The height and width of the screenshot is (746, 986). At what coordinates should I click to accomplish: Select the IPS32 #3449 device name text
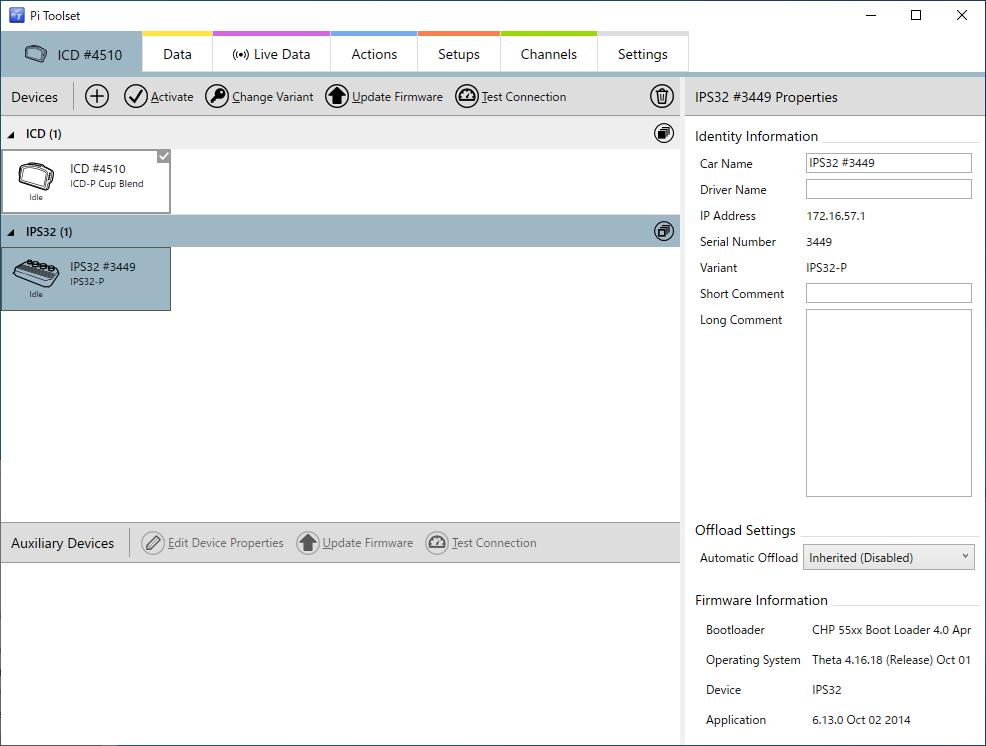[x=102, y=267]
